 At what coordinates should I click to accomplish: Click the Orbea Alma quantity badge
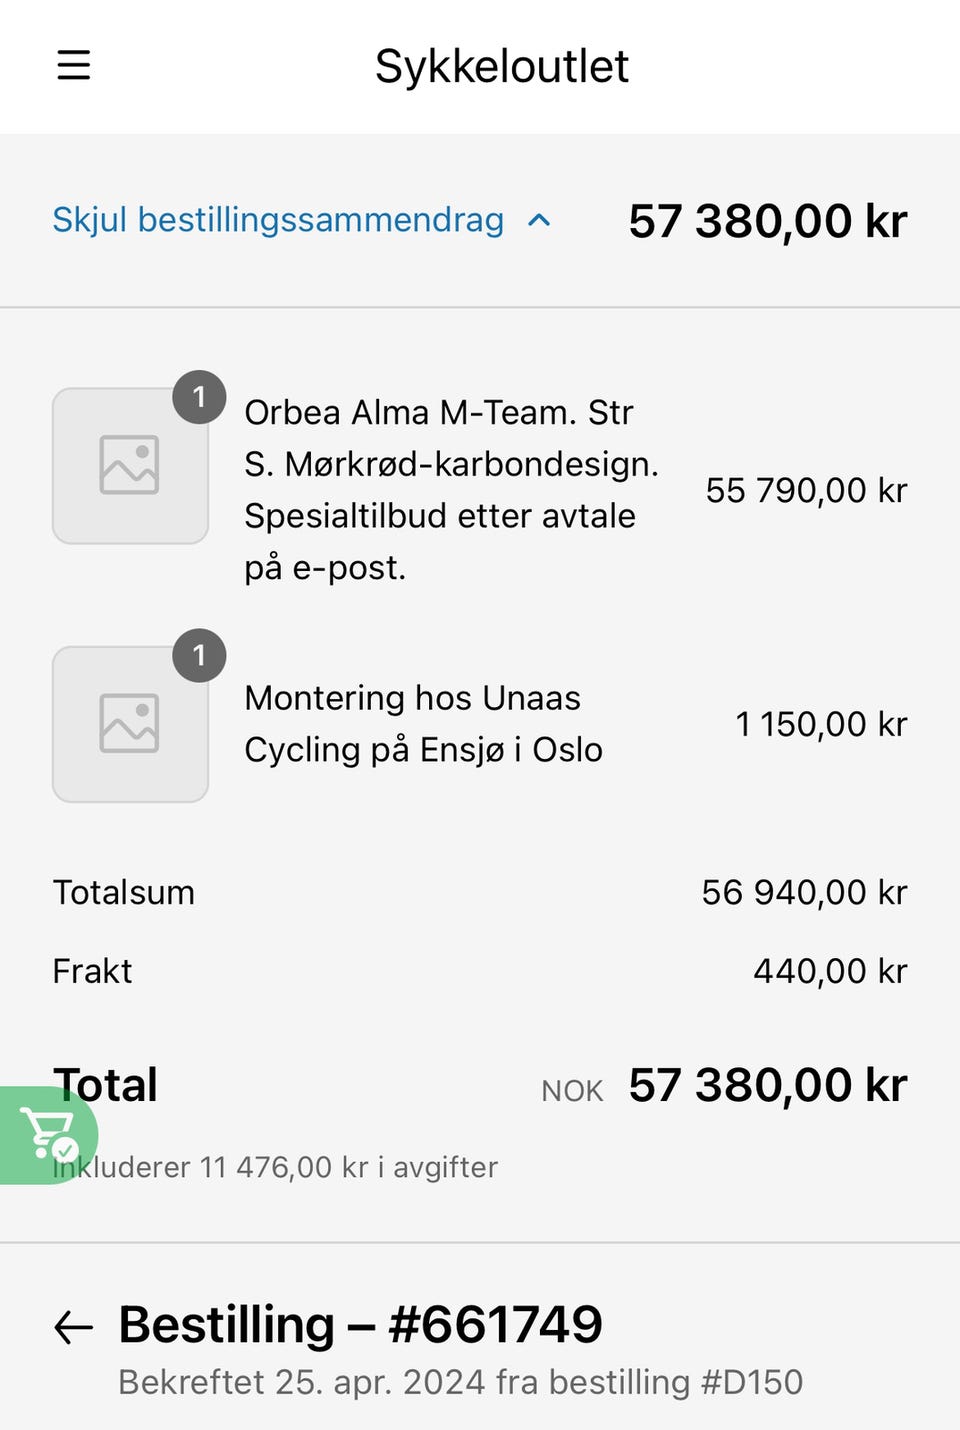[x=199, y=397]
